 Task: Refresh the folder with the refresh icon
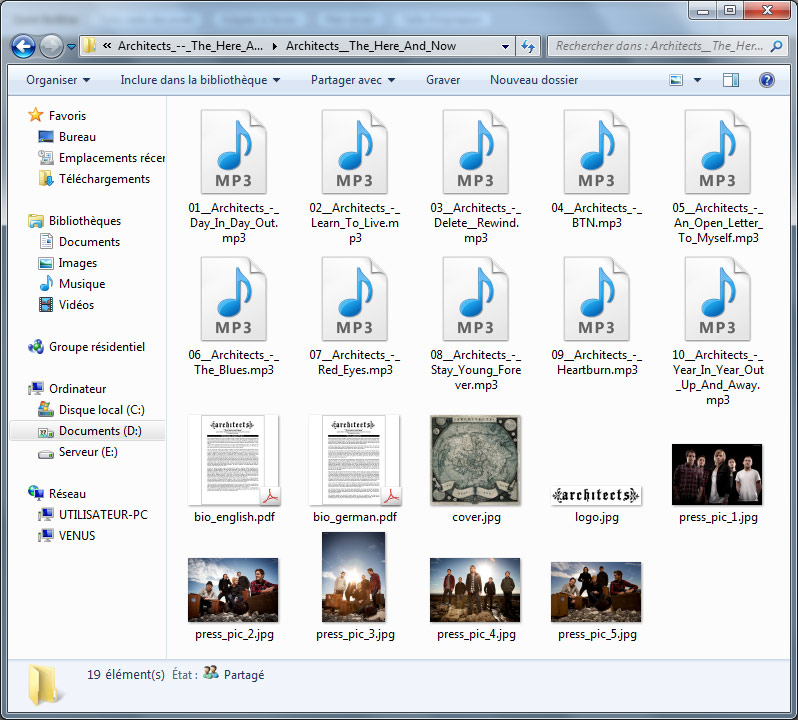click(x=528, y=46)
